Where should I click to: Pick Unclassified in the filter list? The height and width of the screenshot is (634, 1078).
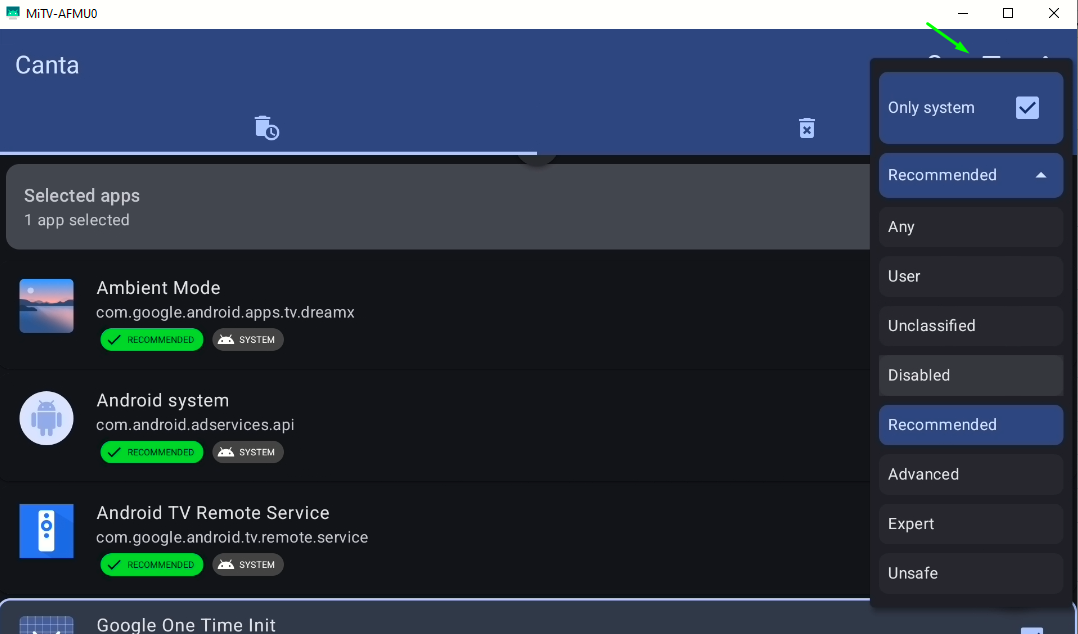coord(971,326)
